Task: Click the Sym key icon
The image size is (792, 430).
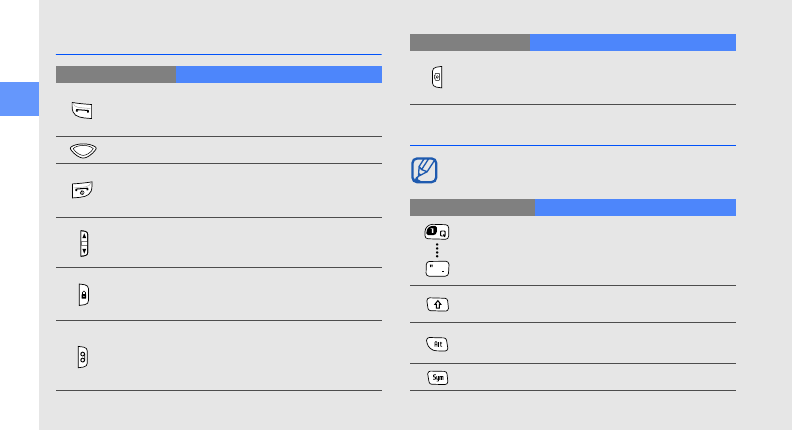Action: (437, 378)
